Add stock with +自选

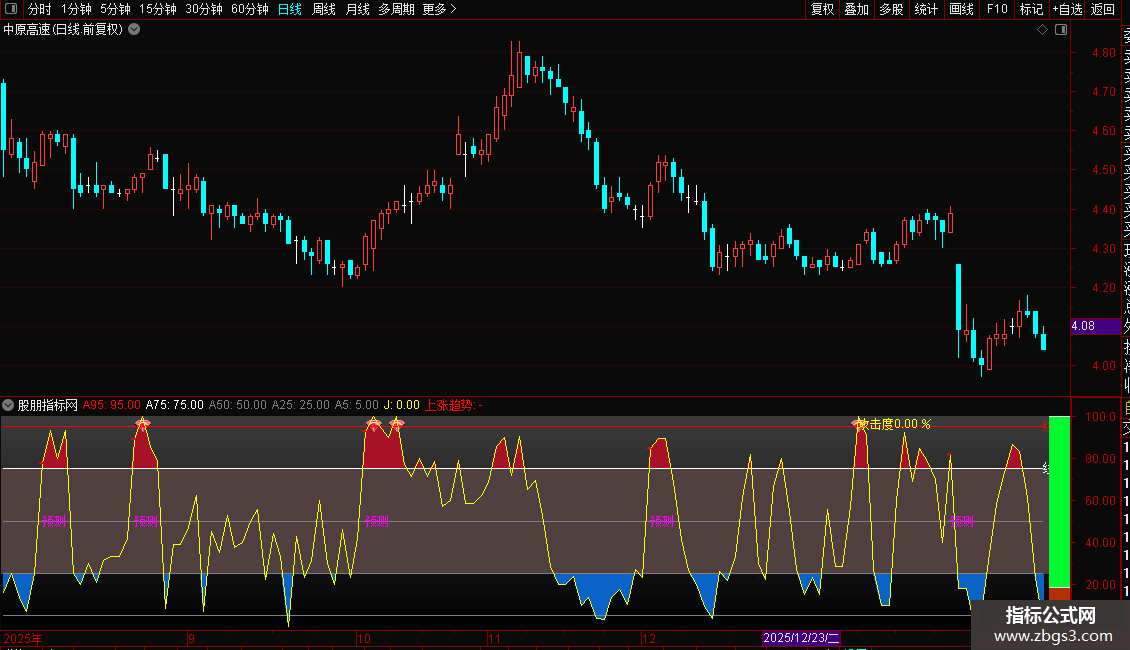(x=1067, y=9)
